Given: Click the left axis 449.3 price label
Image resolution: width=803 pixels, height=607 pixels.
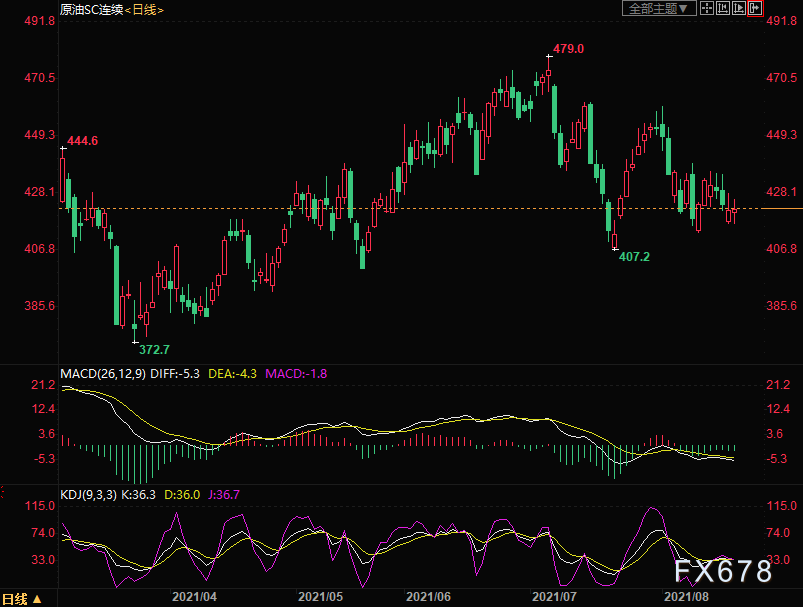Looking at the screenshot, I should click(x=39, y=135).
